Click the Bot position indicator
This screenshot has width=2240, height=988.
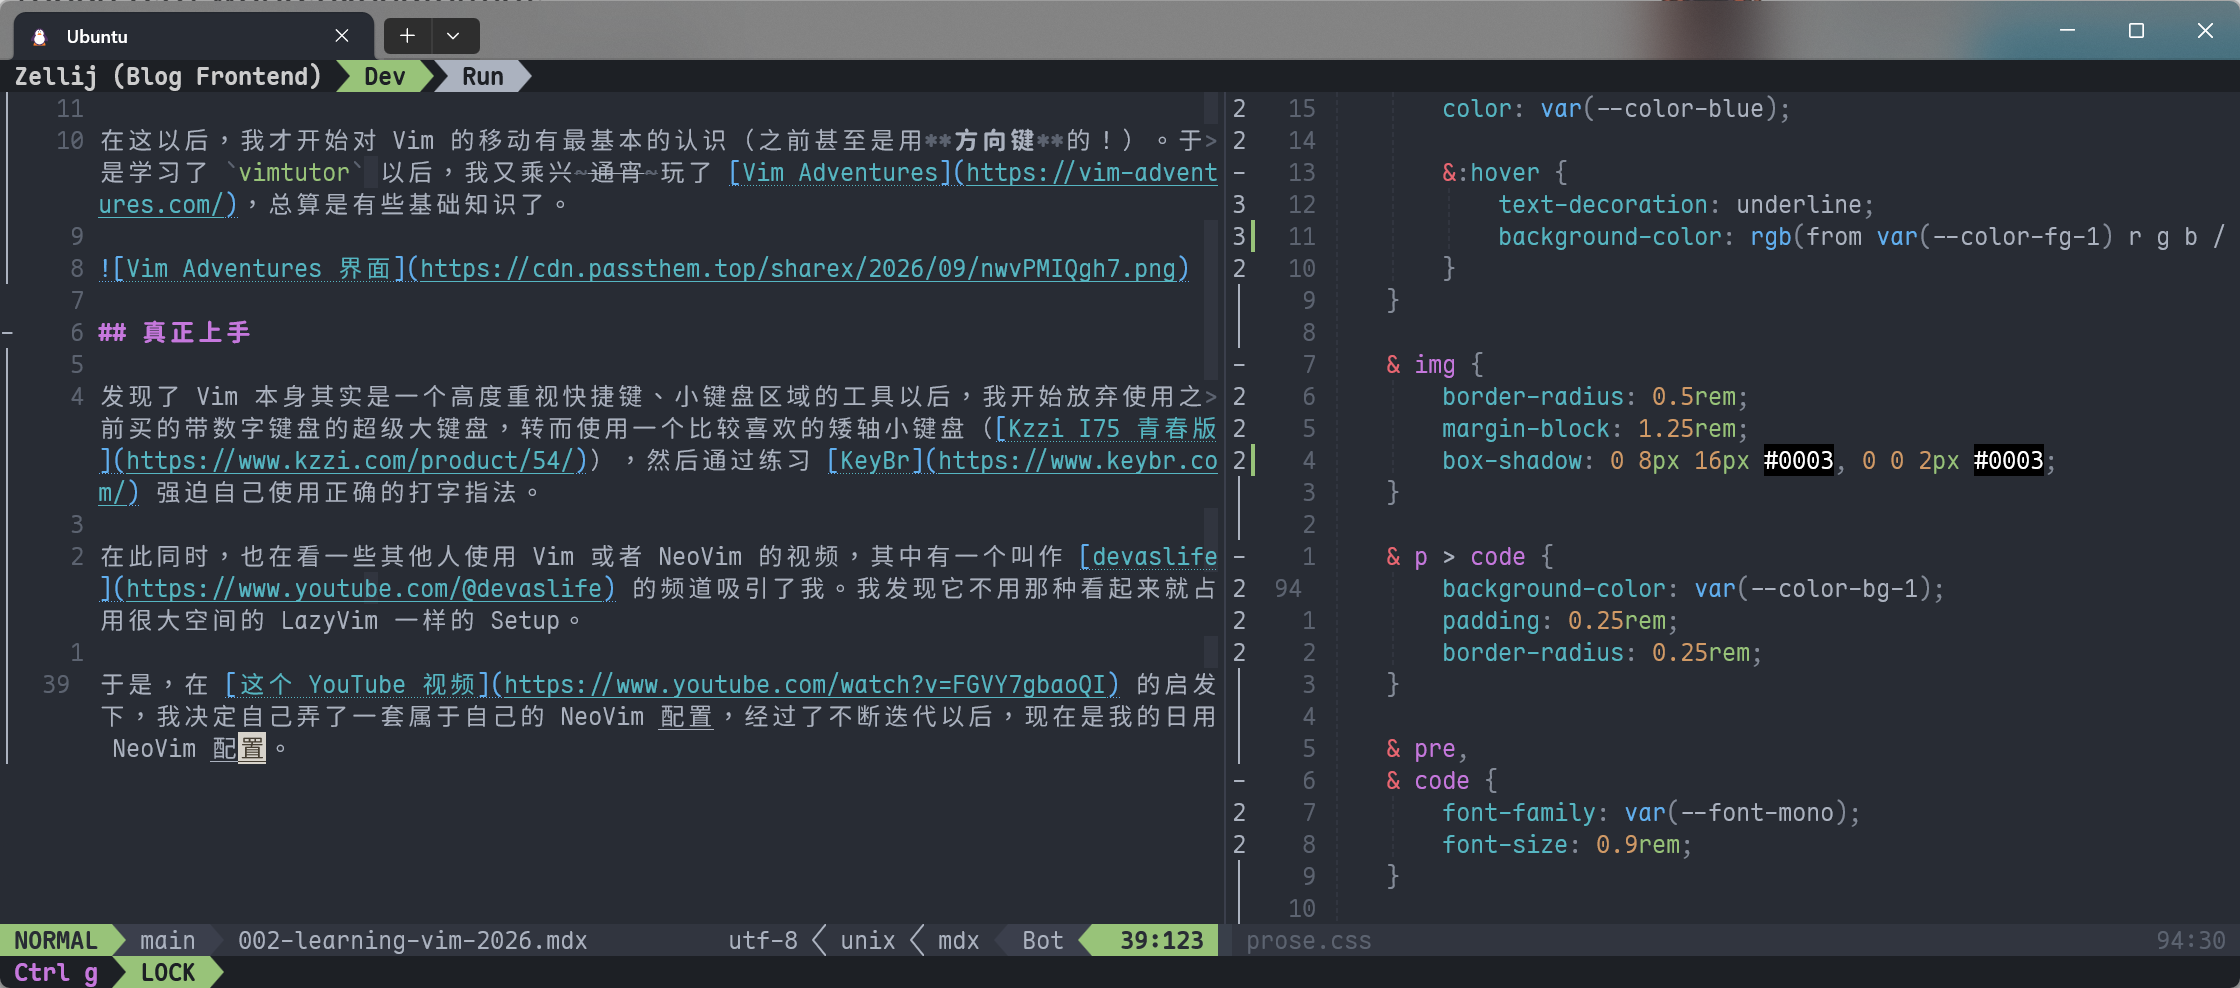point(1043,940)
